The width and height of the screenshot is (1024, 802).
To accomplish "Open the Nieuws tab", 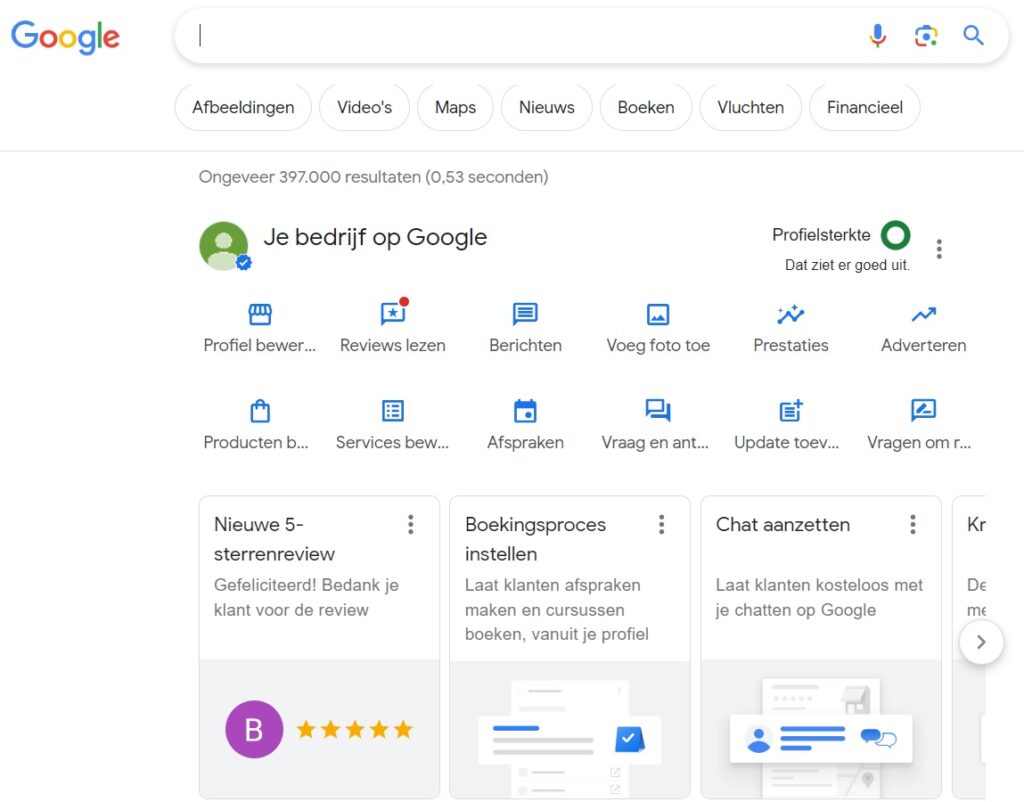I will [x=547, y=107].
